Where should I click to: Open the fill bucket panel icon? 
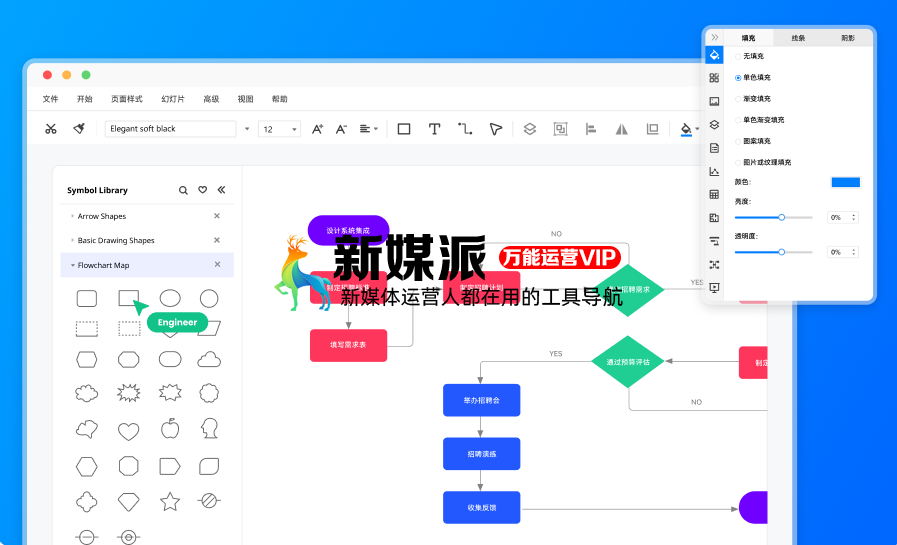tap(715, 55)
